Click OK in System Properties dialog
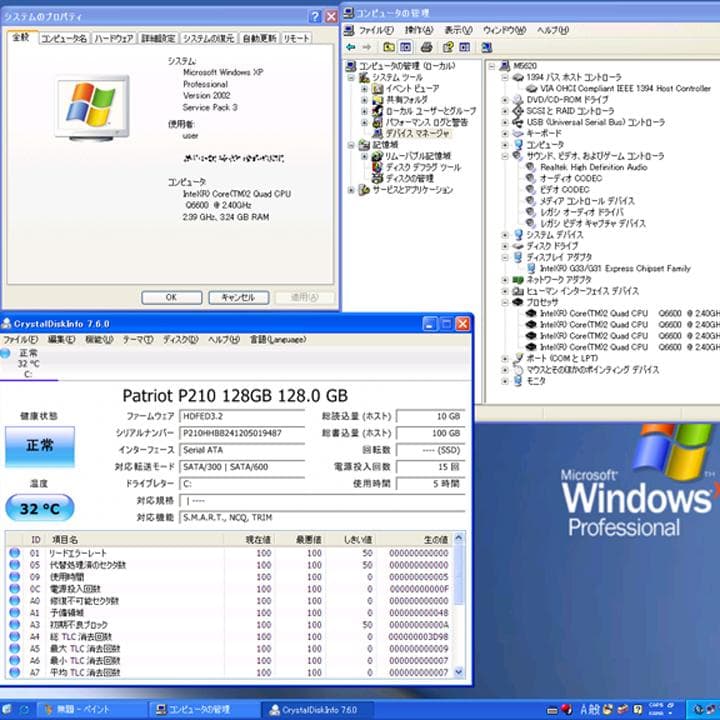 tap(172, 298)
